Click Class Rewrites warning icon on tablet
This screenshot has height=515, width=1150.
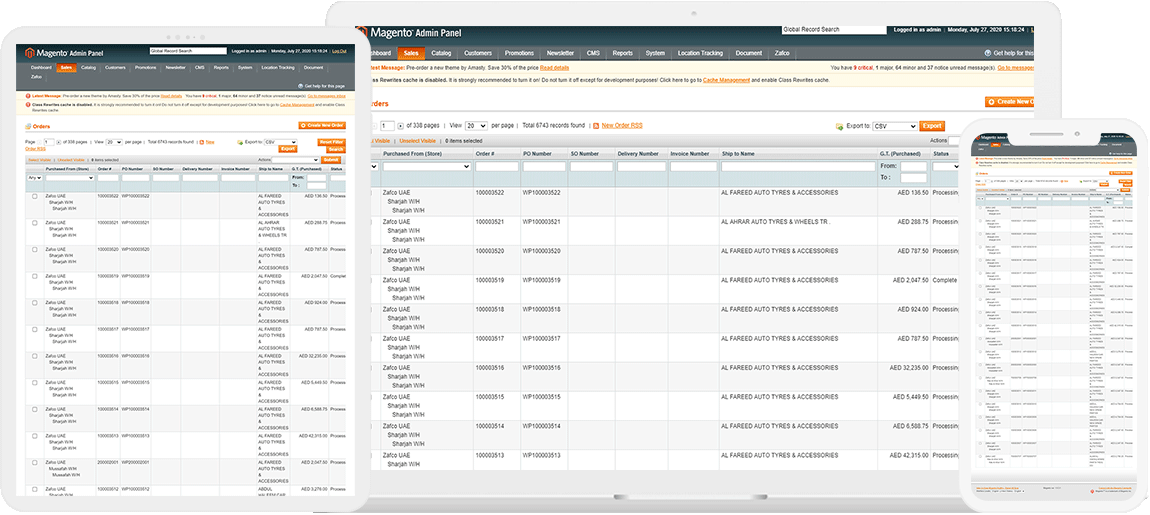28,105
